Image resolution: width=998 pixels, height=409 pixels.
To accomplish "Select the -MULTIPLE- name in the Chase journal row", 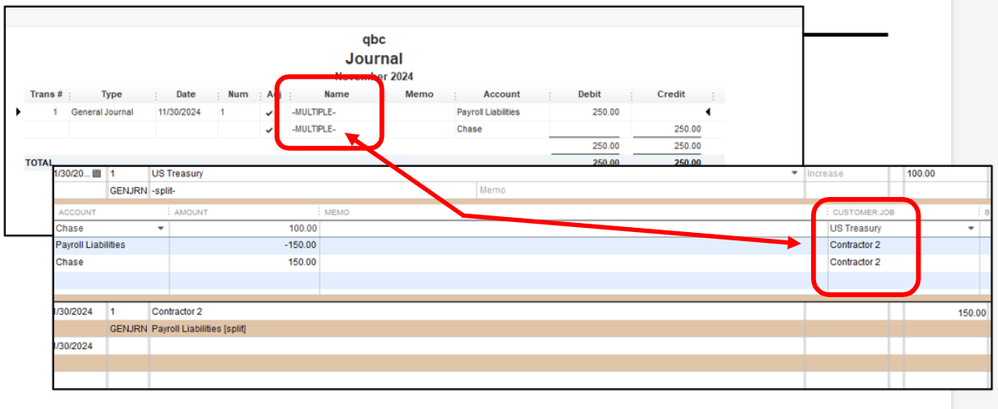I will 313,129.
